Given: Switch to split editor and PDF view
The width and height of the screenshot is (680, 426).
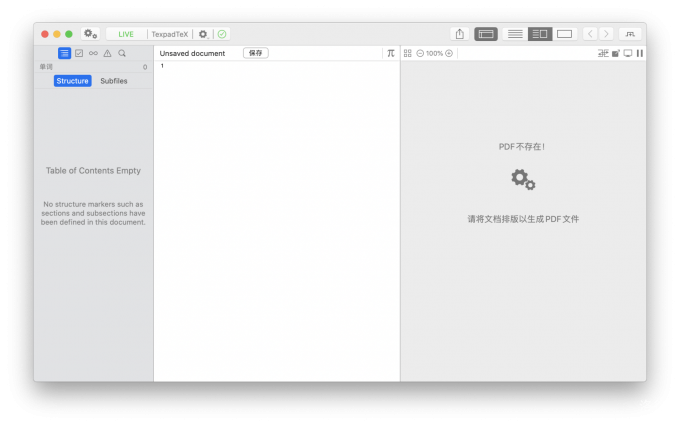Looking at the screenshot, I should tap(539, 34).
